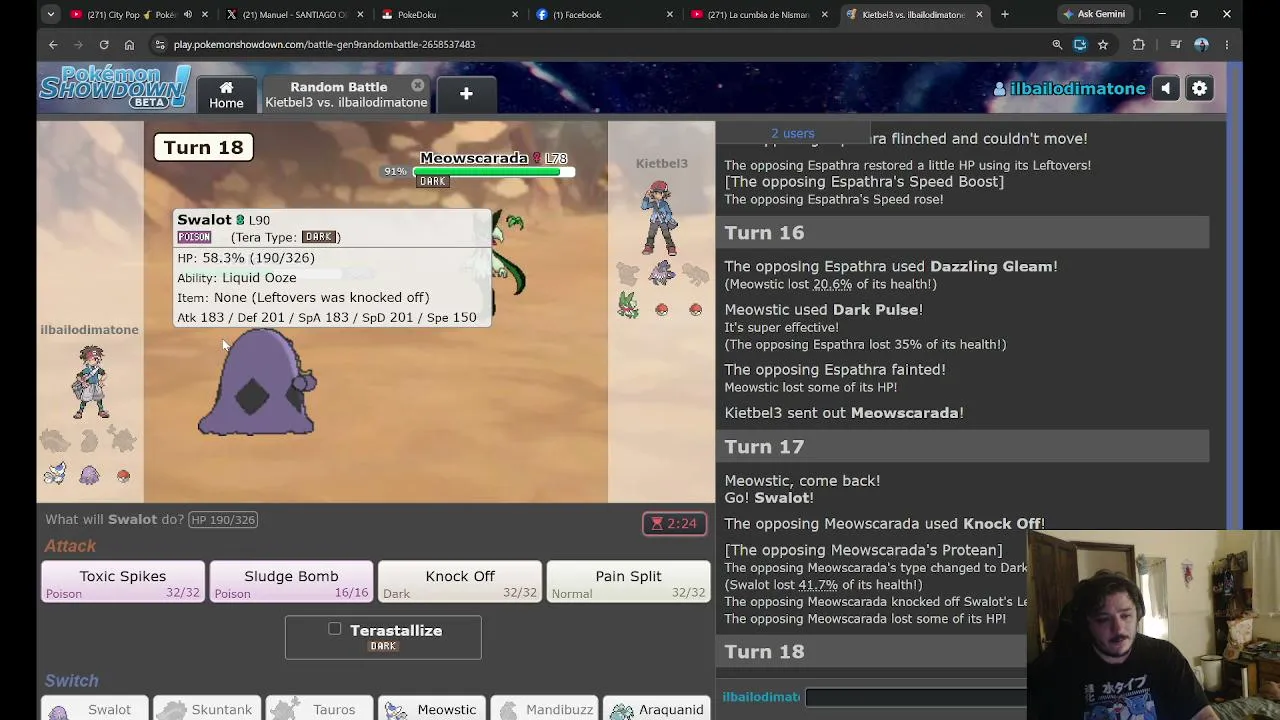The image size is (1280, 720).
Task: Click Kietbel3's trainer avatar
Action: click(660, 218)
